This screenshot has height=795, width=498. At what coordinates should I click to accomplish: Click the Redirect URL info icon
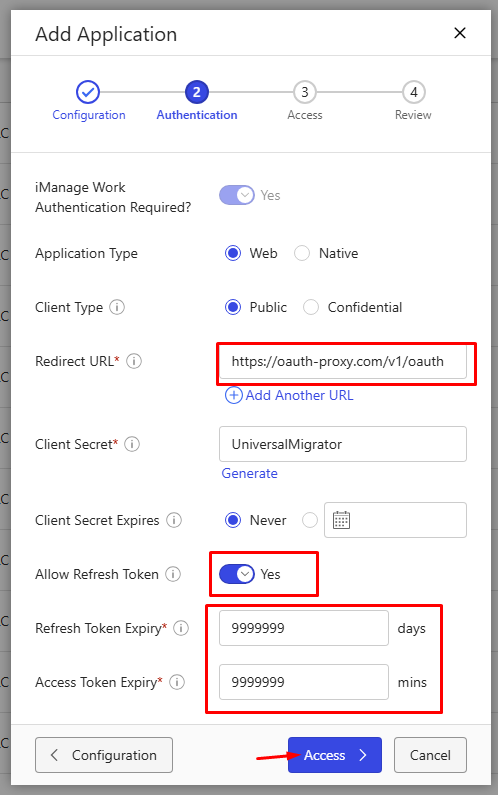[134, 362]
